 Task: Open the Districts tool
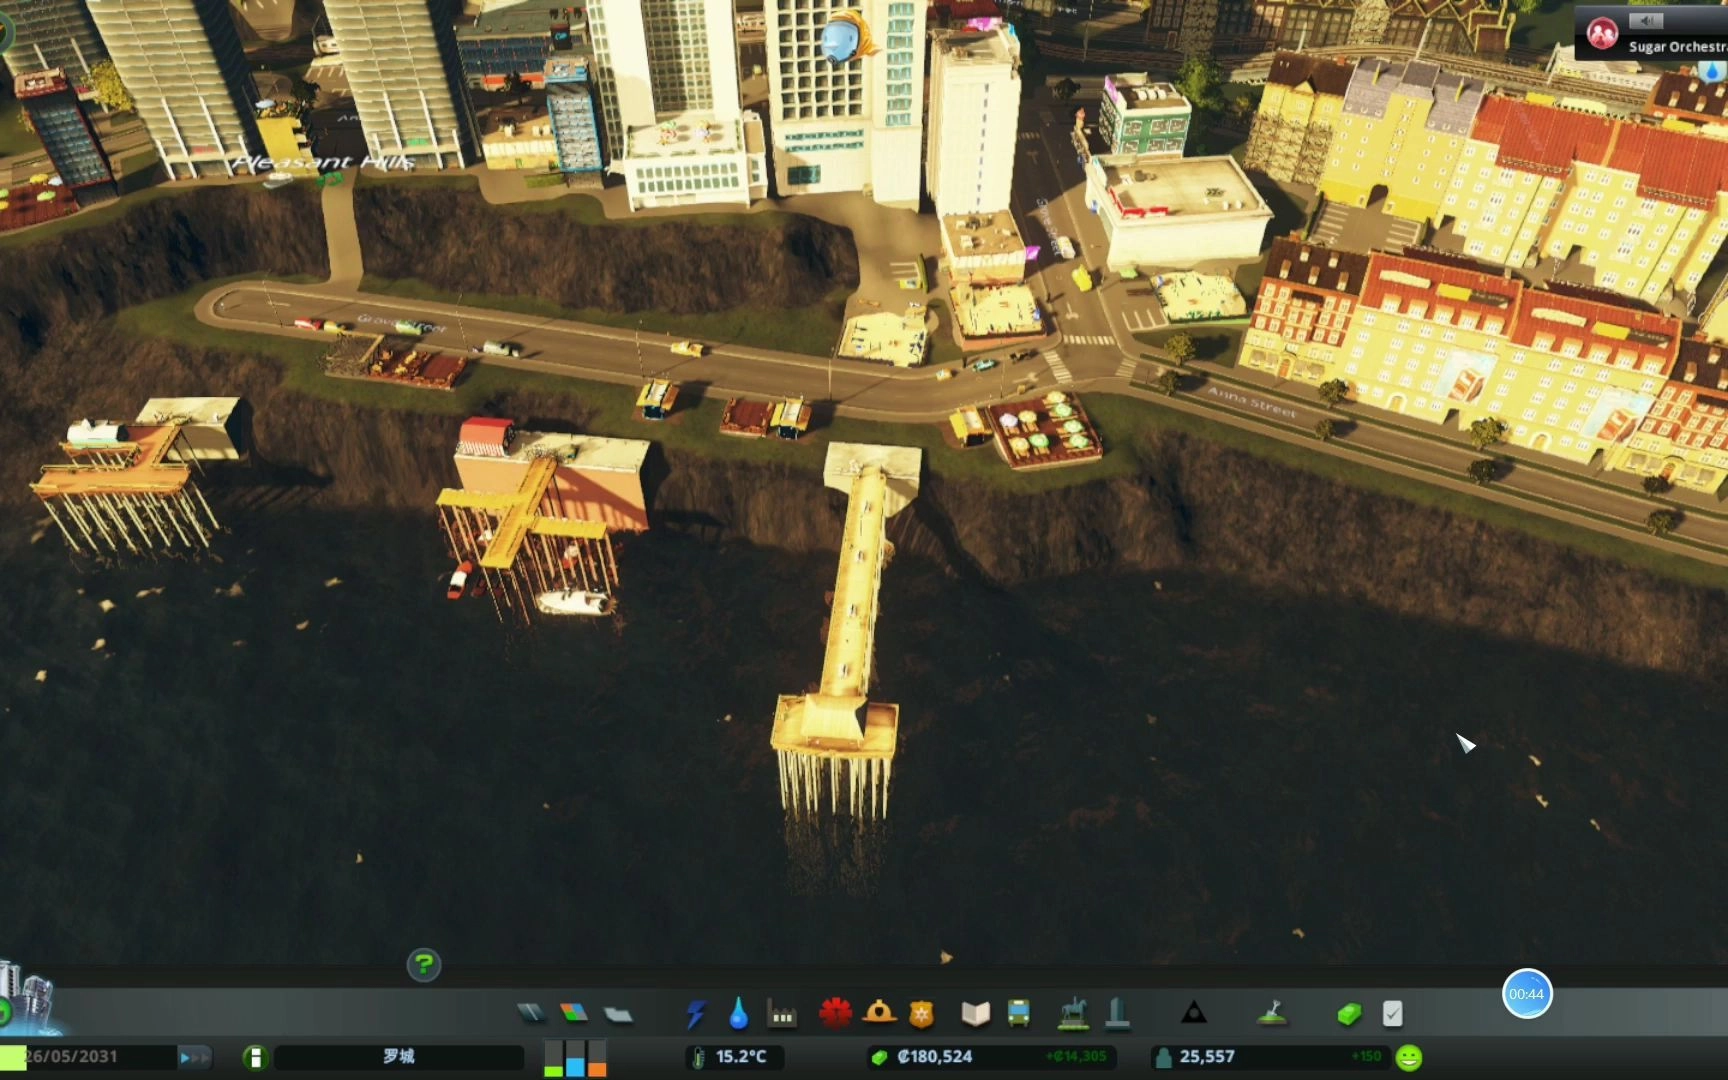point(619,1014)
